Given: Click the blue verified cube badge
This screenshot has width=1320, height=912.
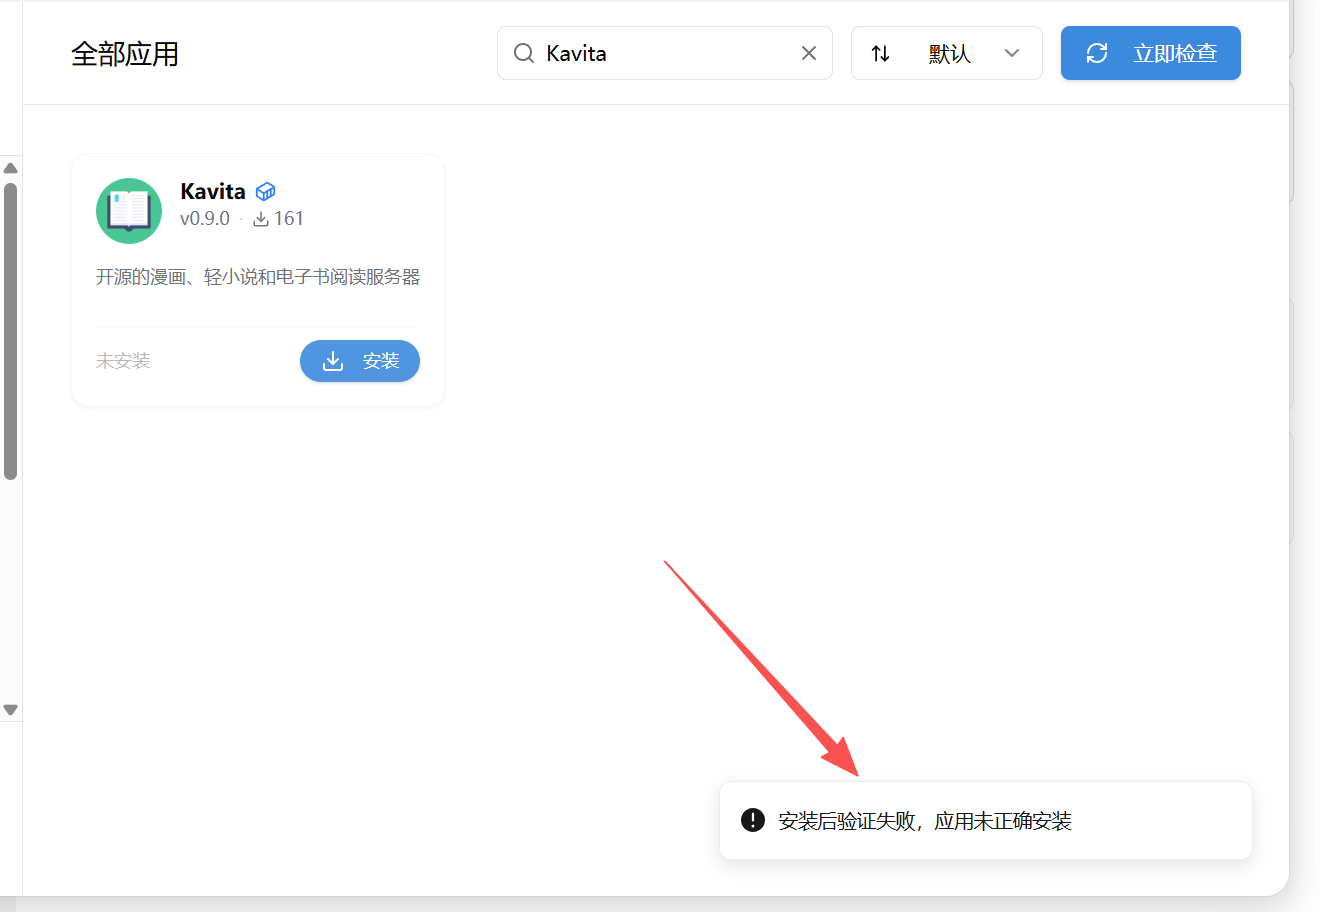Looking at the screenshot, I should click(x=266, y=191).
